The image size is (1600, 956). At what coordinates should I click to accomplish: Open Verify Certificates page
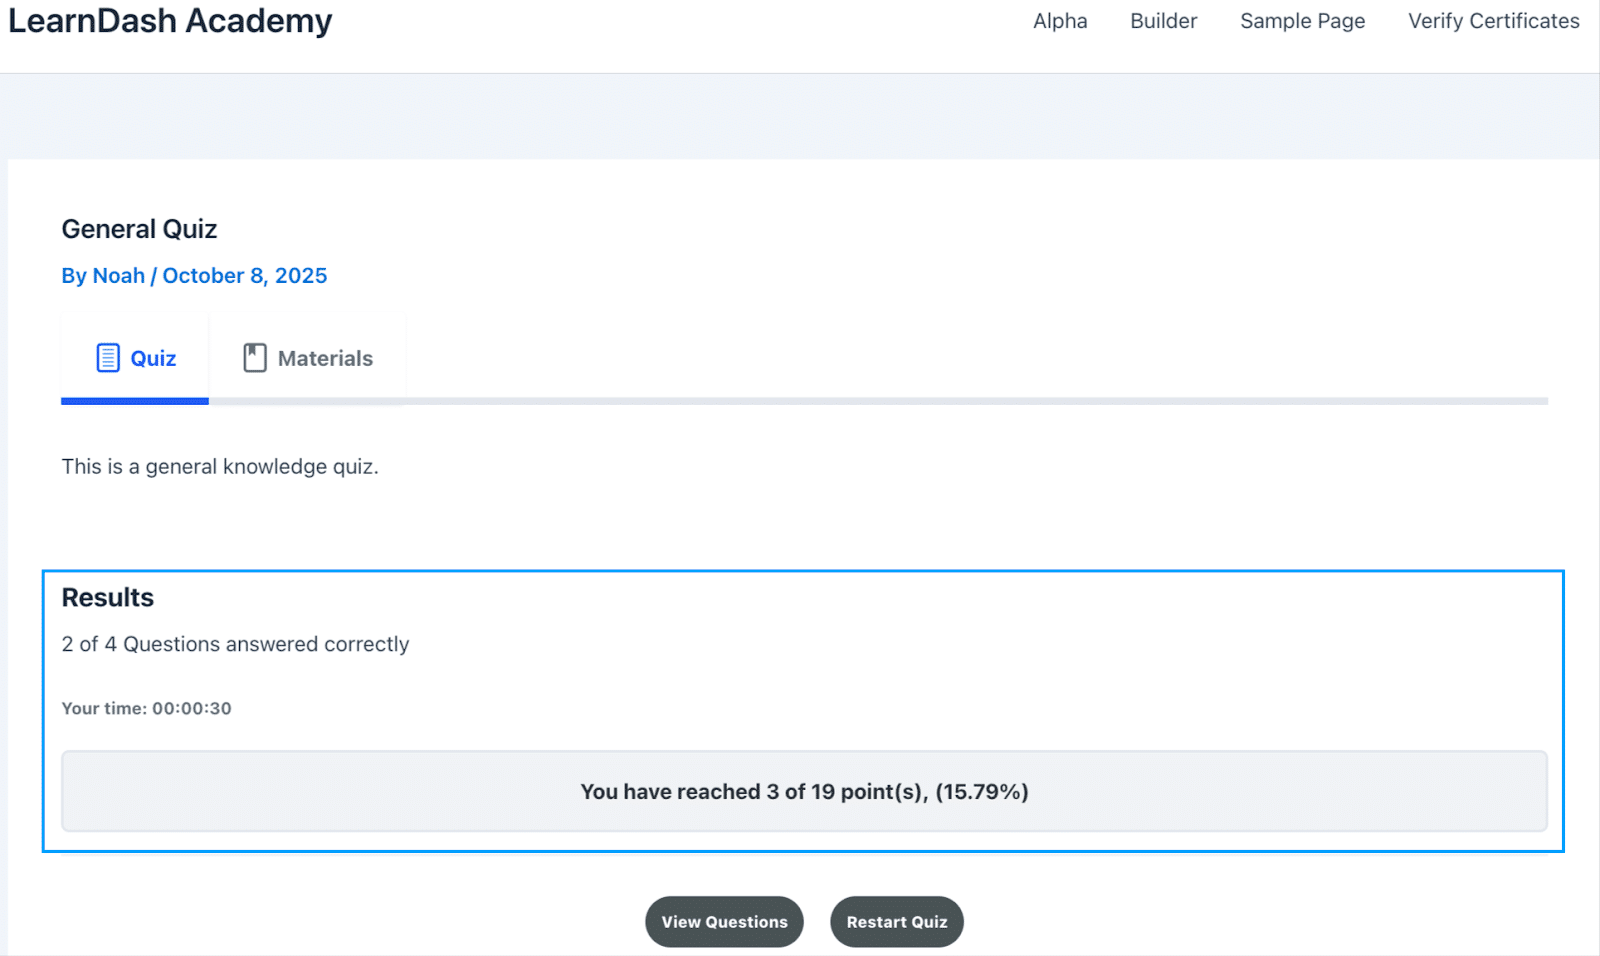(x=1494, y=21)
